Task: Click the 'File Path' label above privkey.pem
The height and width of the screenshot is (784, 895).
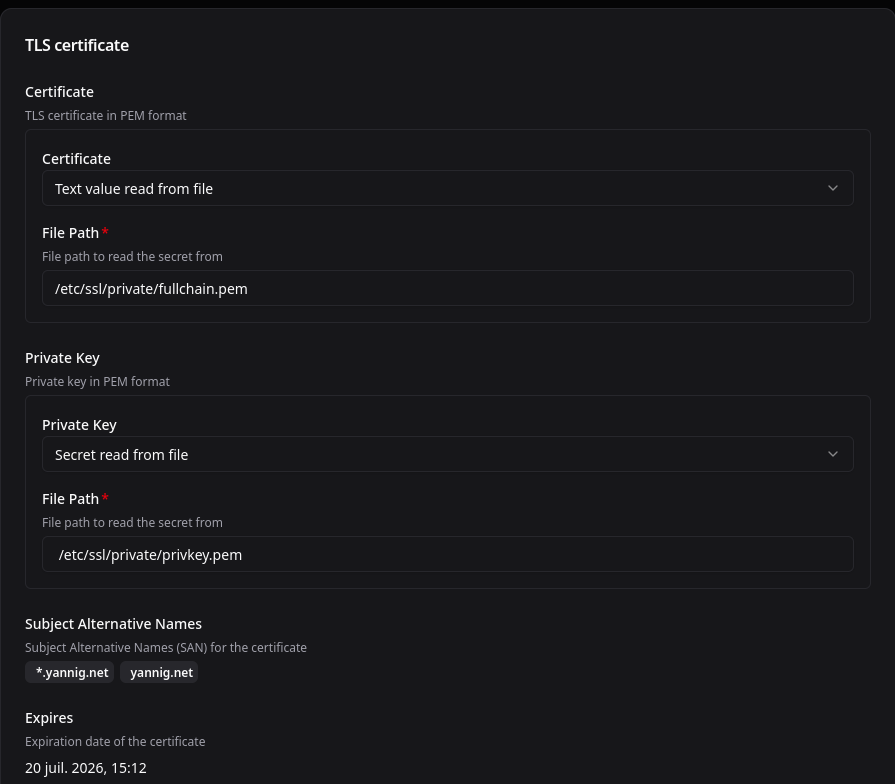Action: [x=70, y=499]
